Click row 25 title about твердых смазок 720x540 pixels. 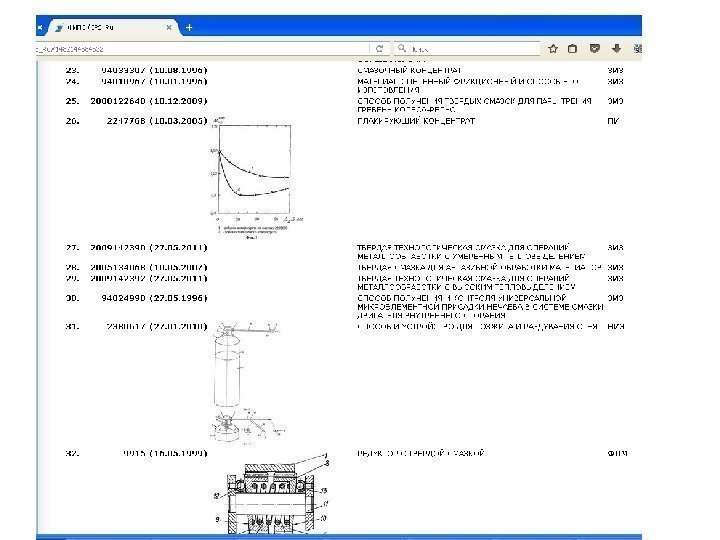coord(474,105)
